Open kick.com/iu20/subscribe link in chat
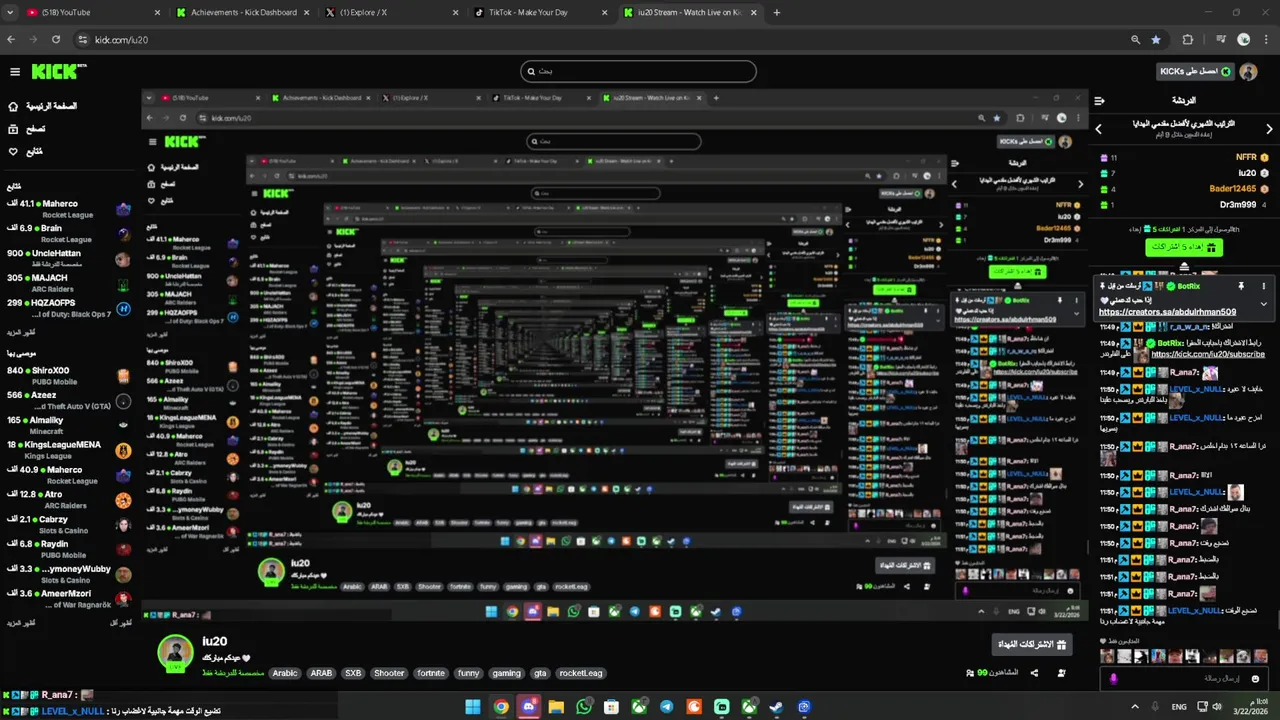This screenshot has width=1280, height=720. 1208,354
